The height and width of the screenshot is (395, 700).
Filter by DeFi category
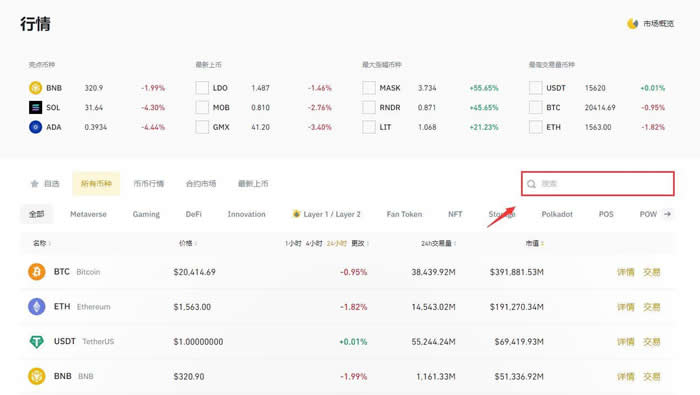click(x=194, y=214)
